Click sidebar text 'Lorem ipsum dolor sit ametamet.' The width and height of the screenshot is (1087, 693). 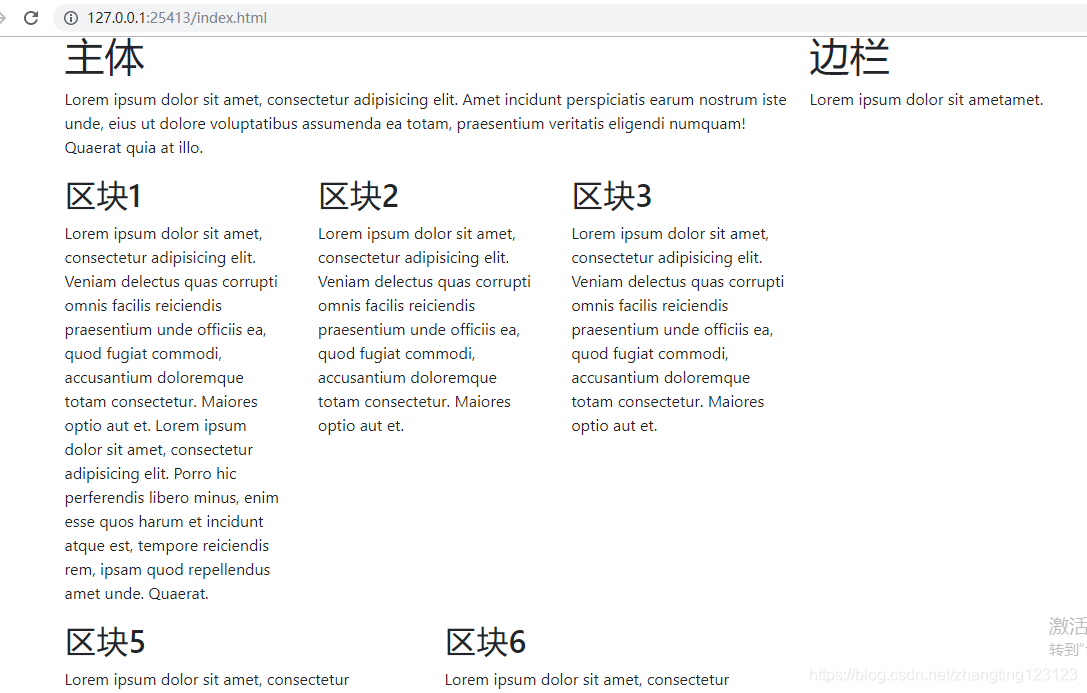pyautogui.click(x=926, y=100)
